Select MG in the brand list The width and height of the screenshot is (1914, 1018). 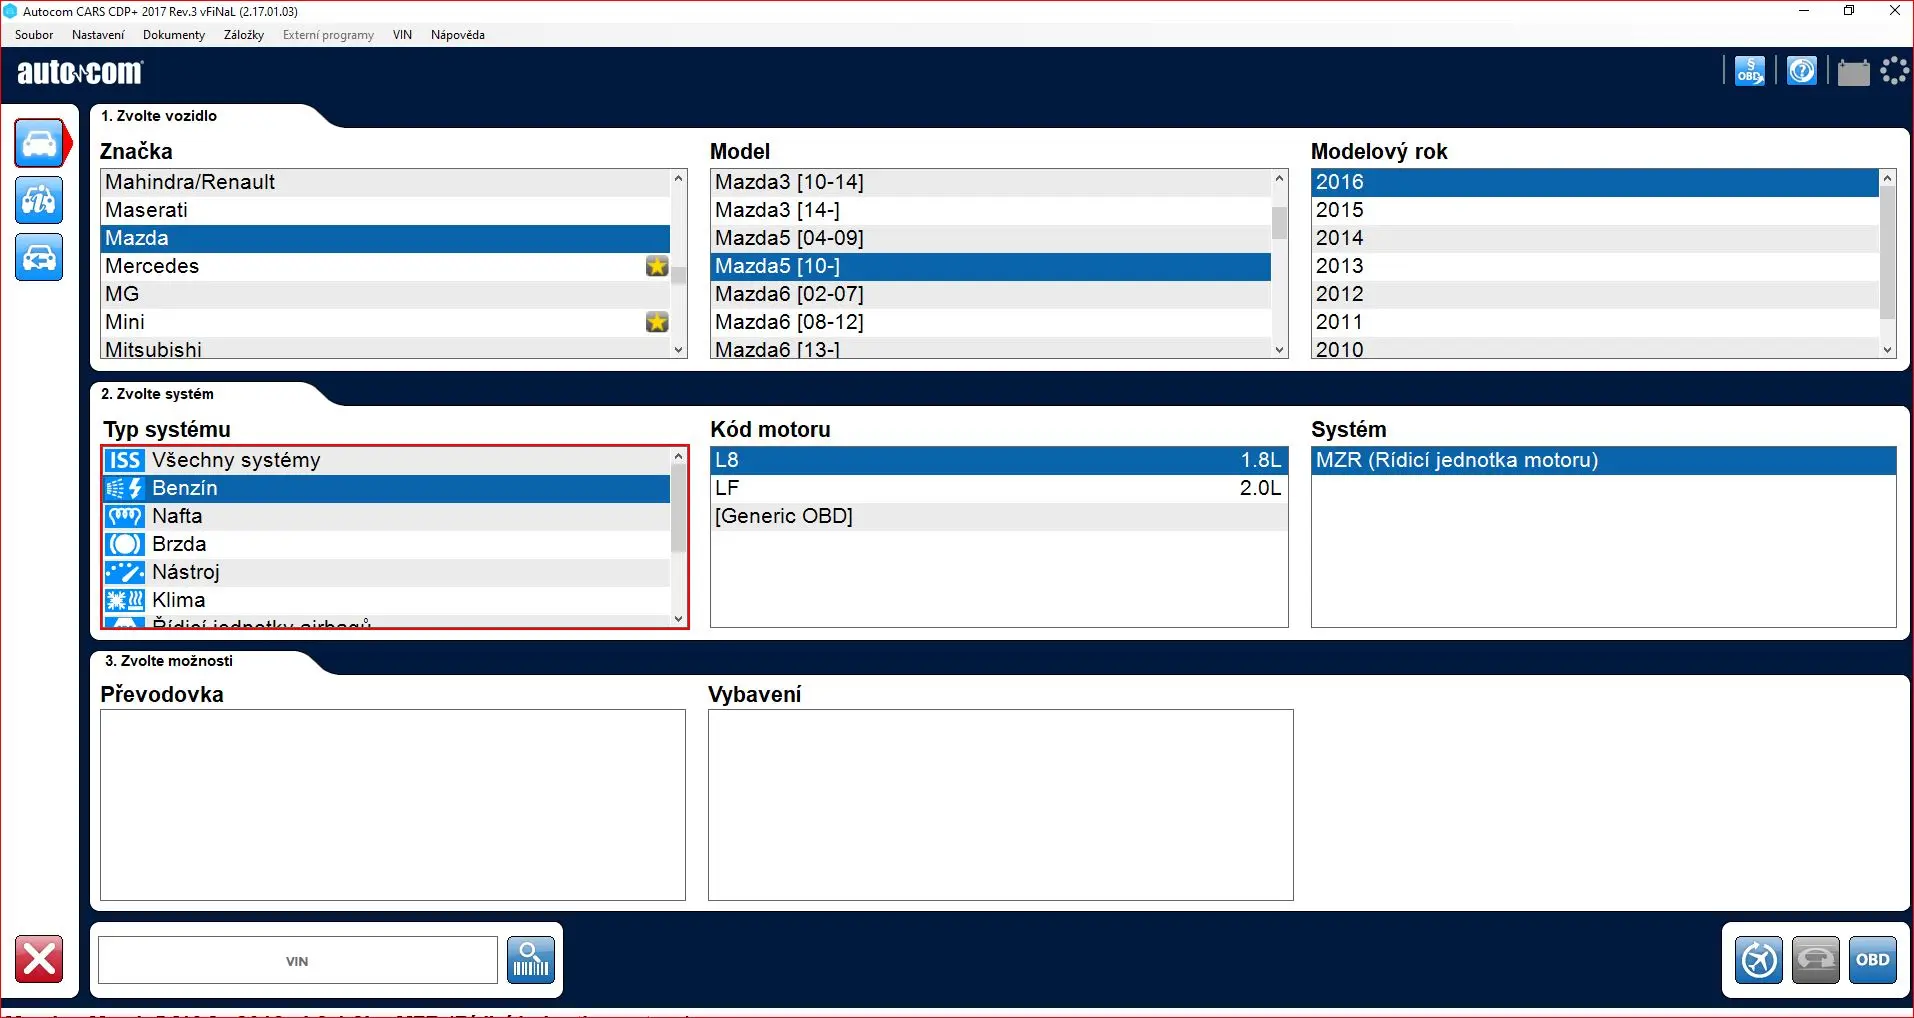pyautogui.click(x=386, y=294)
